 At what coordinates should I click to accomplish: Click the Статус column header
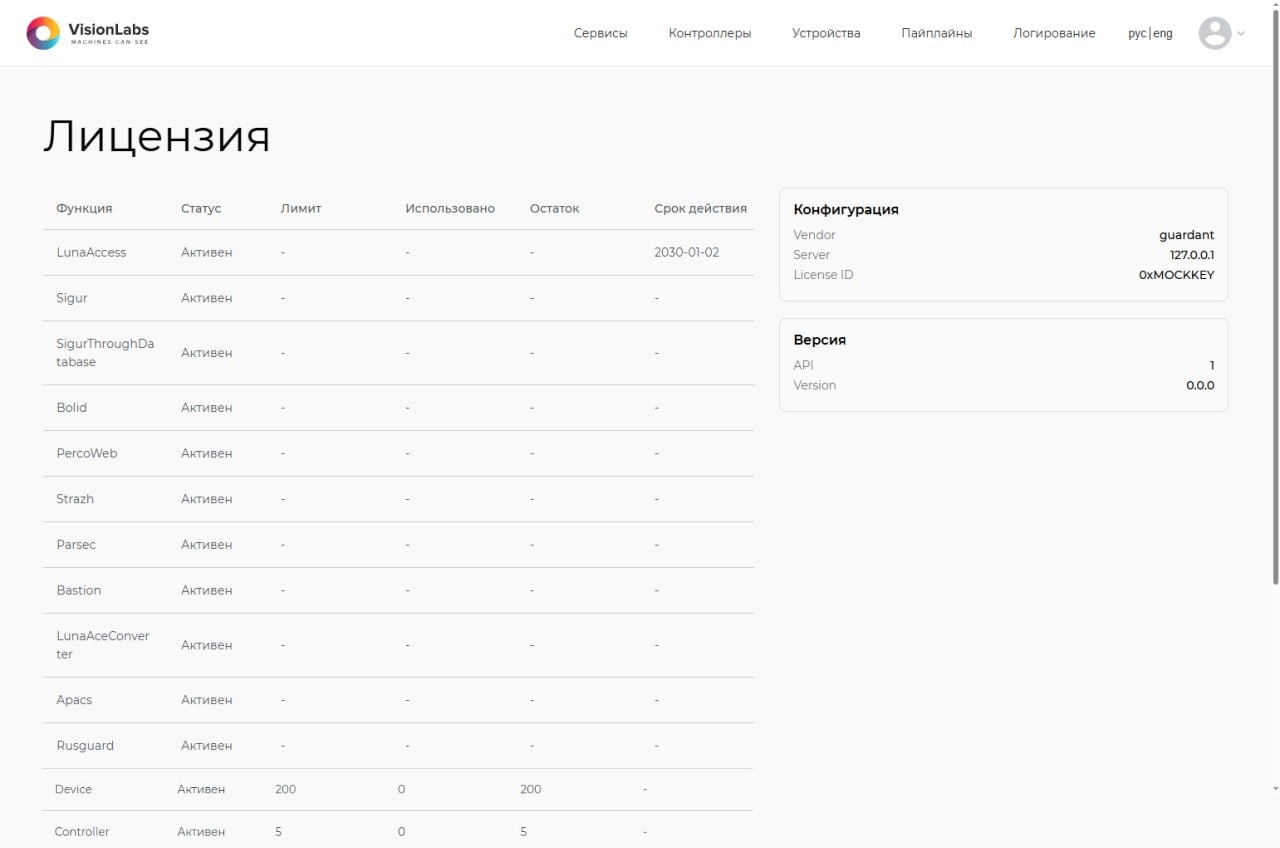(x=201, y=208)
